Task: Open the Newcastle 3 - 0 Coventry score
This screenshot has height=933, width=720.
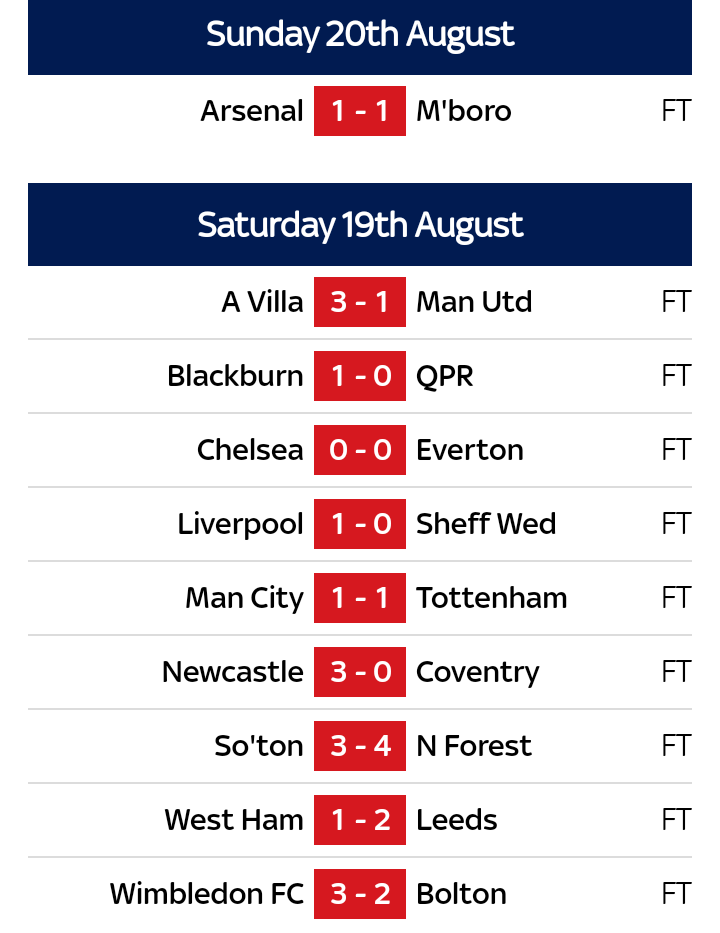Action: point(360,672)
